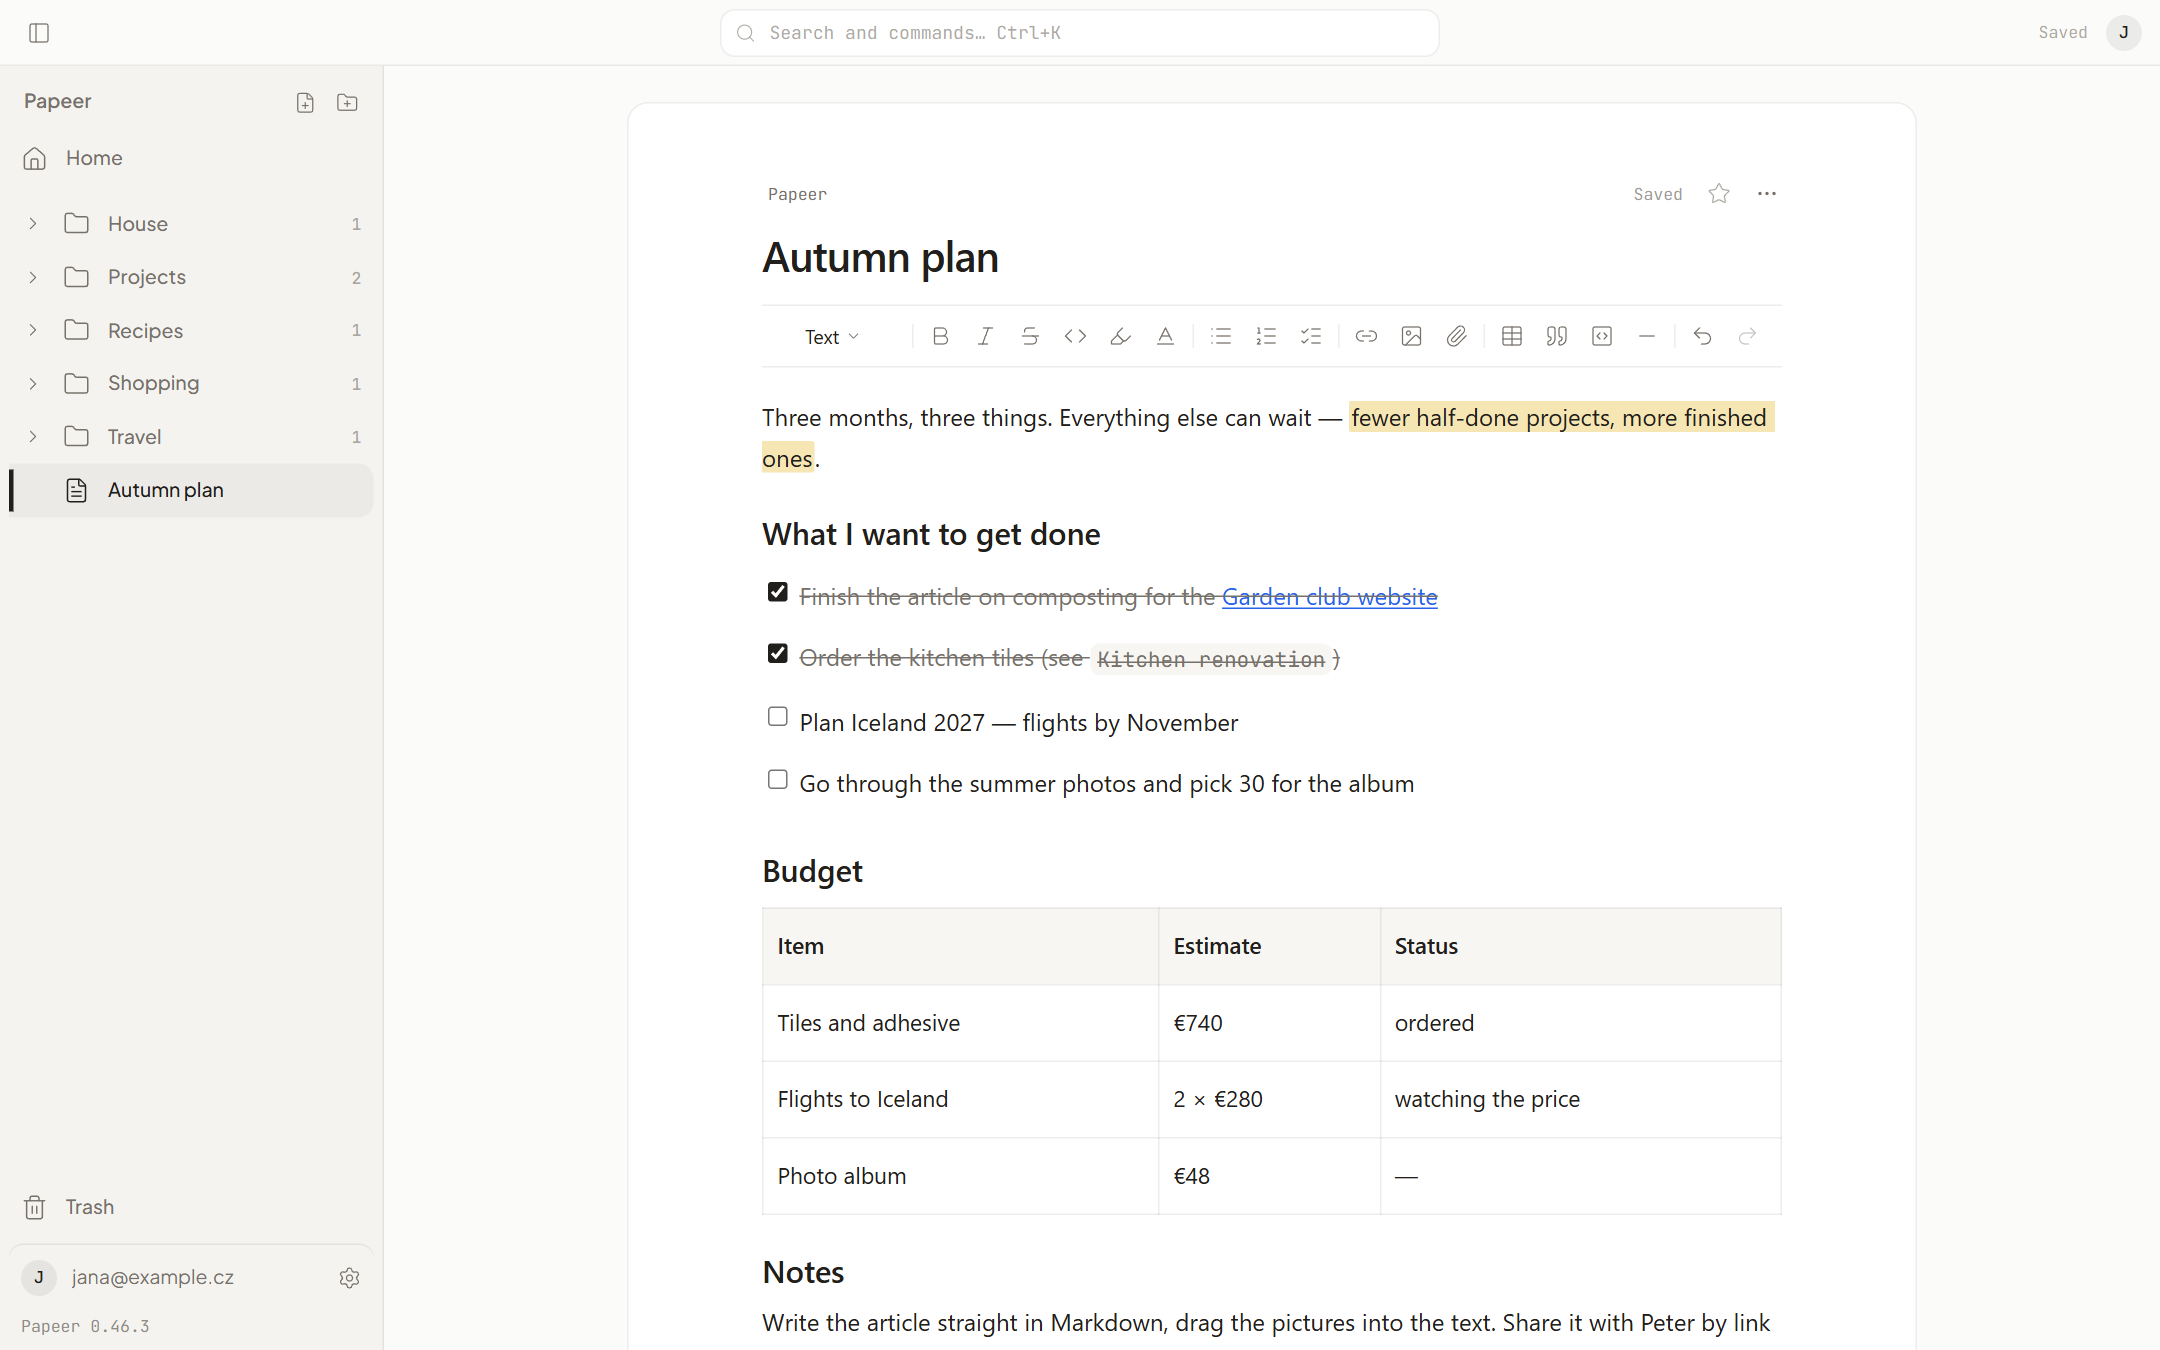The width and height of the screenshot is (2160, 1350).
Task: Uncheck the kitchen tiles task
Action: coord(777,654)
